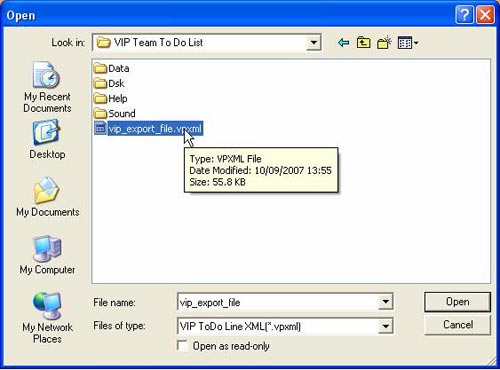Go to Desktop in places bar
500x370 pixels.
tap(47, 140)
